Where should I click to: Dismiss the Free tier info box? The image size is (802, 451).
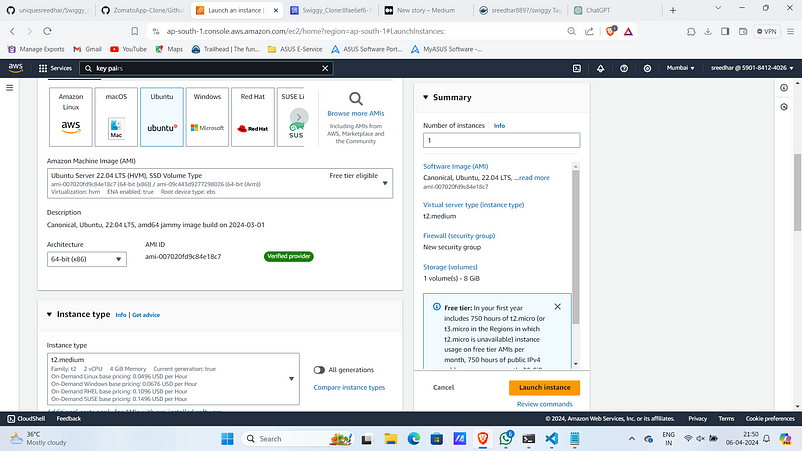click(x=558, y=307)
